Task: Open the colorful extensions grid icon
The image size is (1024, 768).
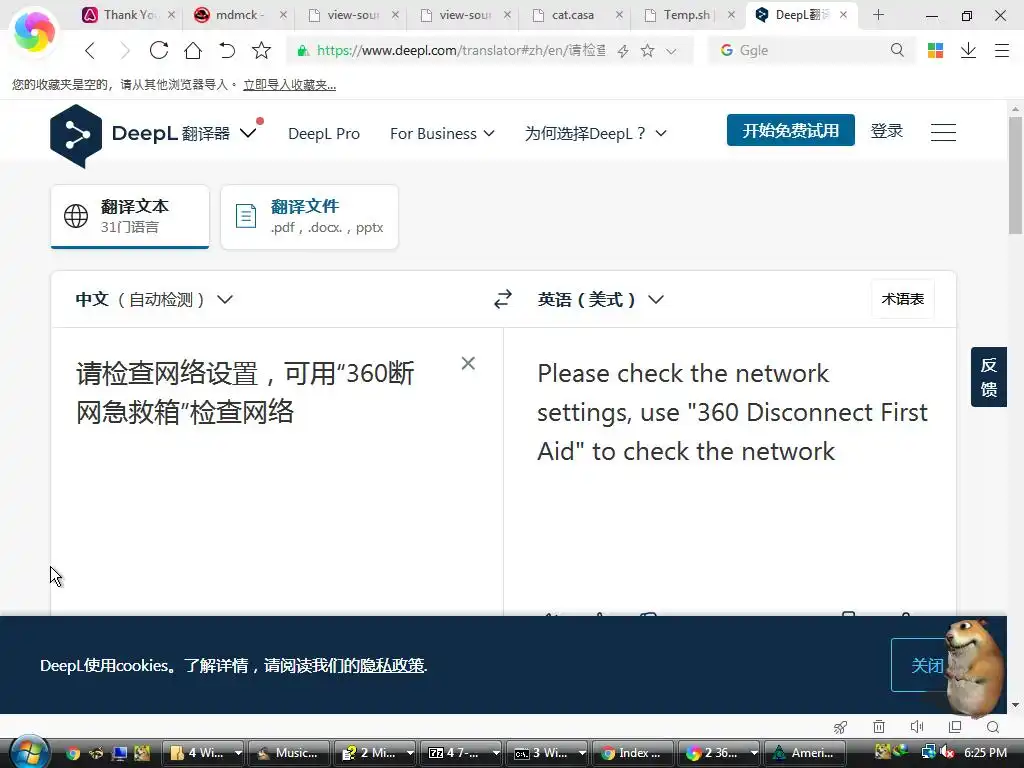Action: [935, 50]
